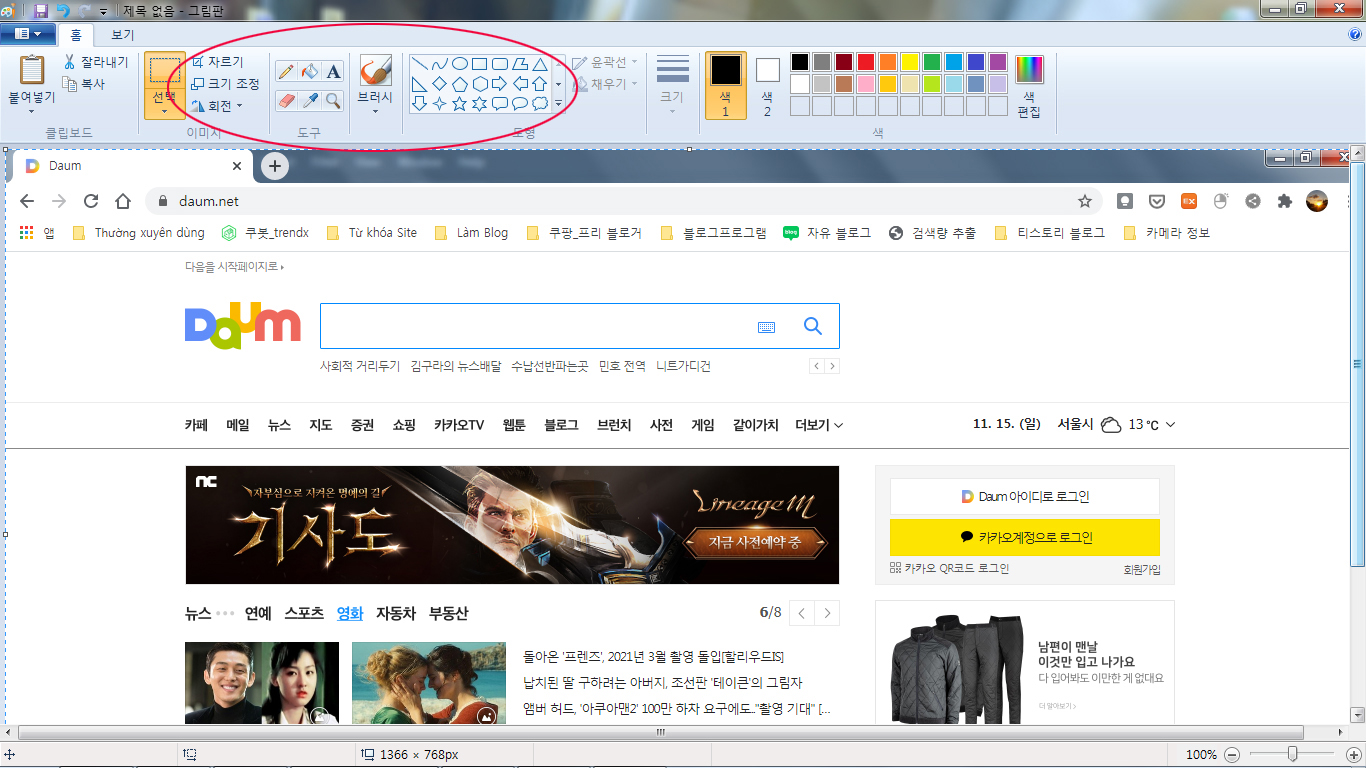
Task: Click the Undo arrow in title bar
Action: (63, 11)
